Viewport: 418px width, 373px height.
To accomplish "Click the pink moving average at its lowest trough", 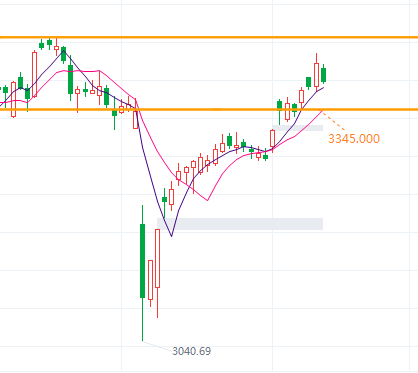I will (x=208, y=200).
